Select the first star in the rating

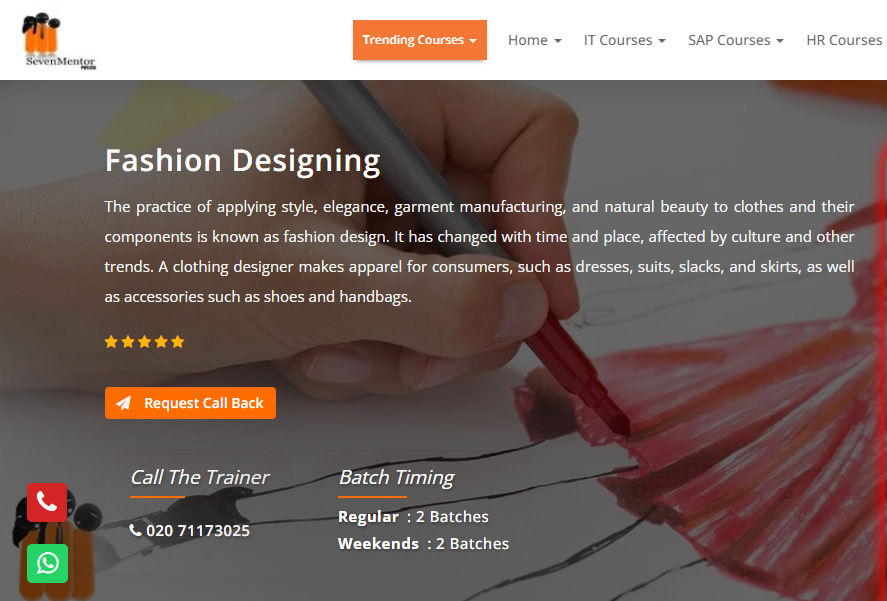pyautogui.click(x=111, y=342)
